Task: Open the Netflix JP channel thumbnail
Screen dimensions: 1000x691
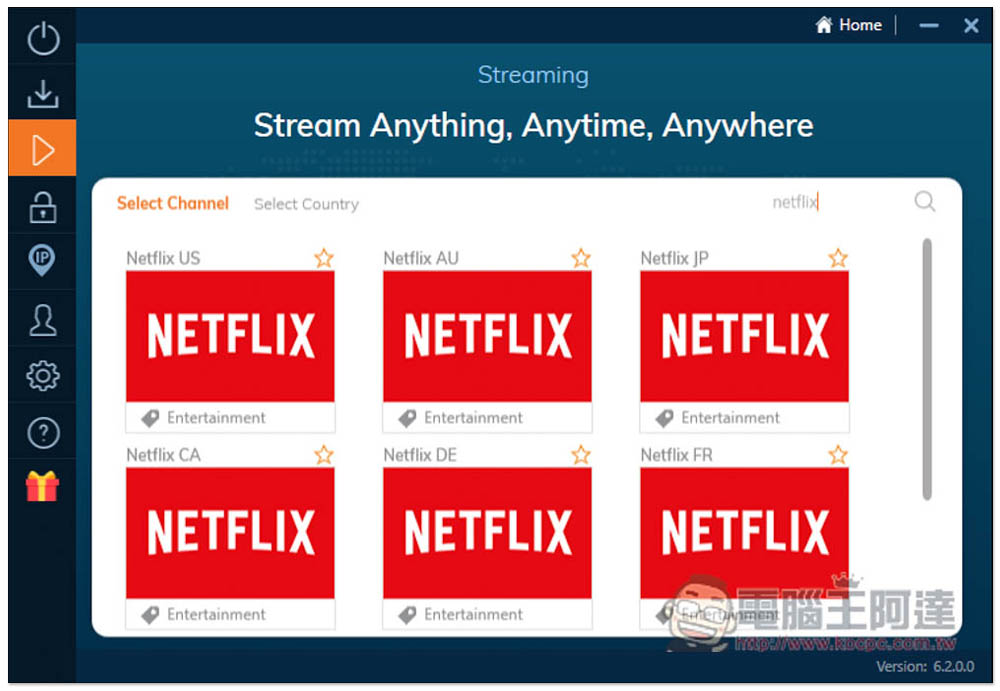Action: click(744, 336)
